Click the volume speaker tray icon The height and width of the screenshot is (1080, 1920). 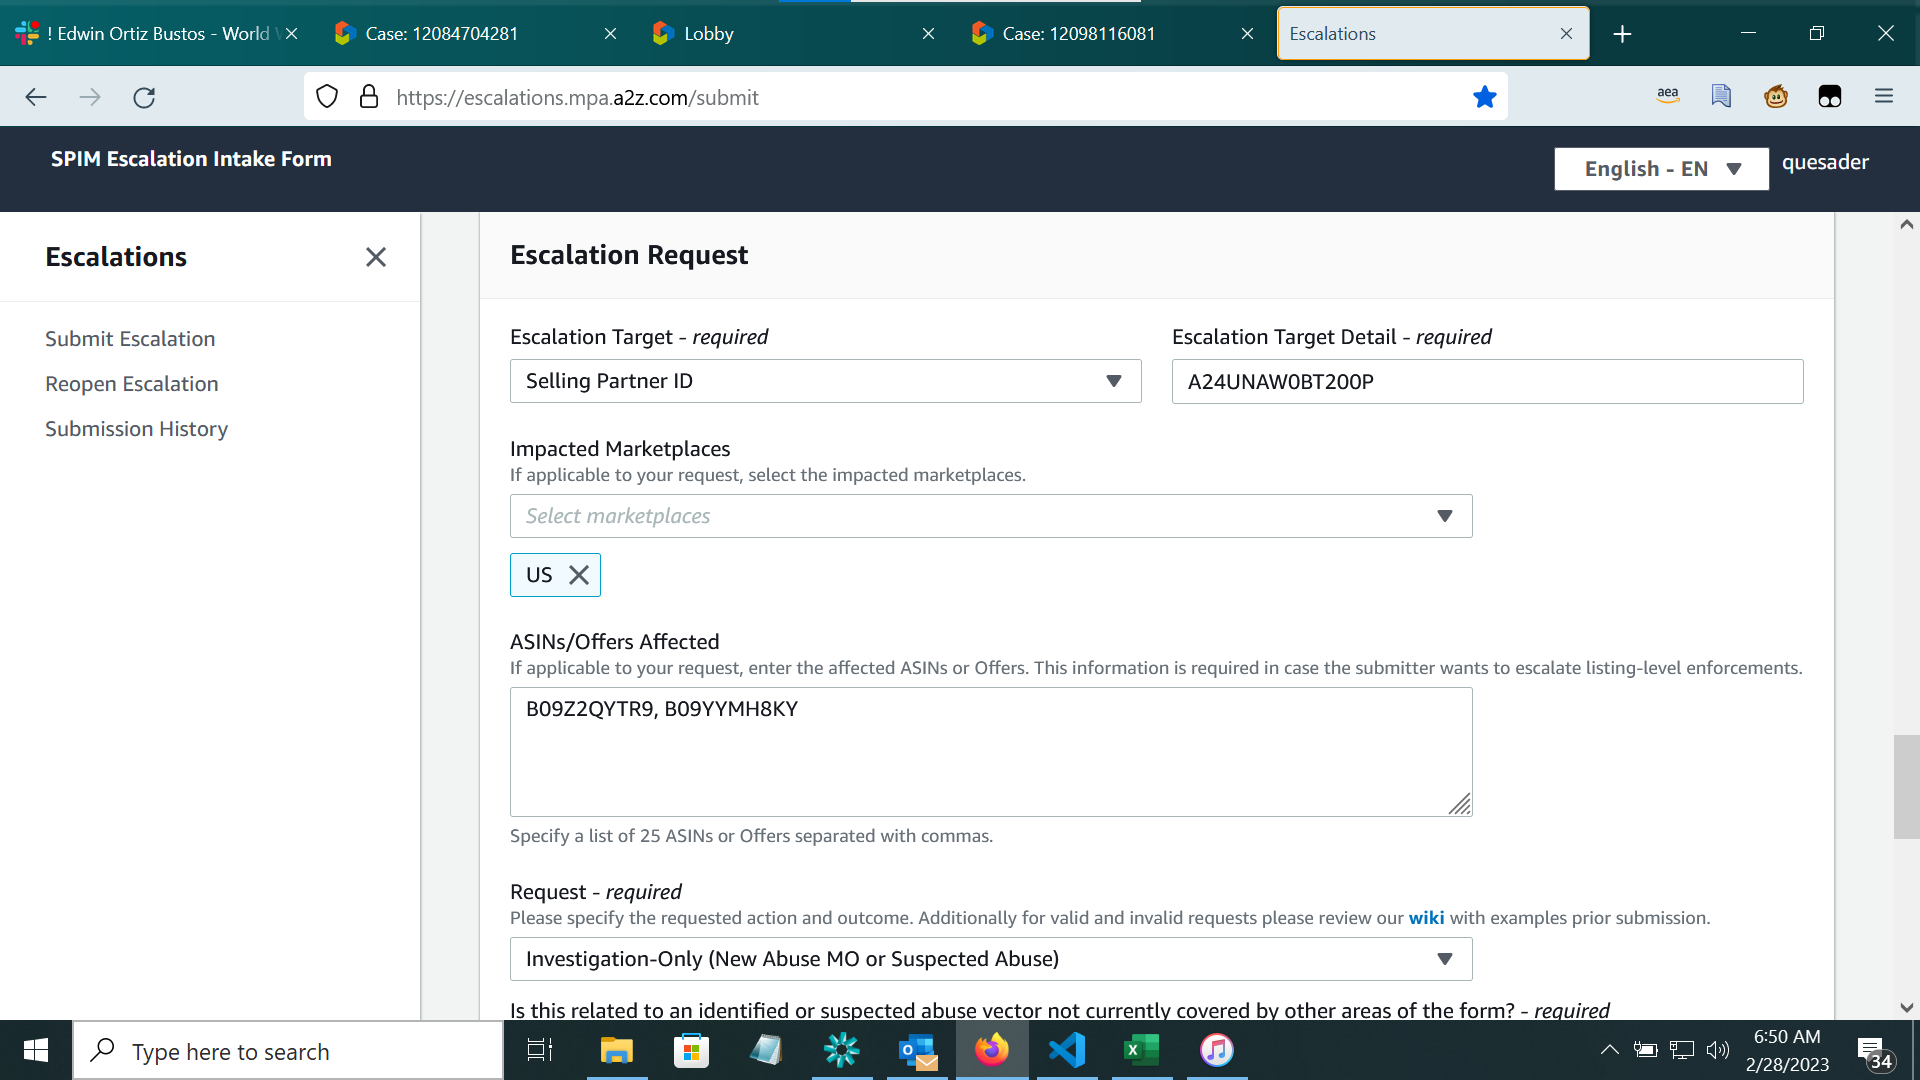pos(1718,1050)
